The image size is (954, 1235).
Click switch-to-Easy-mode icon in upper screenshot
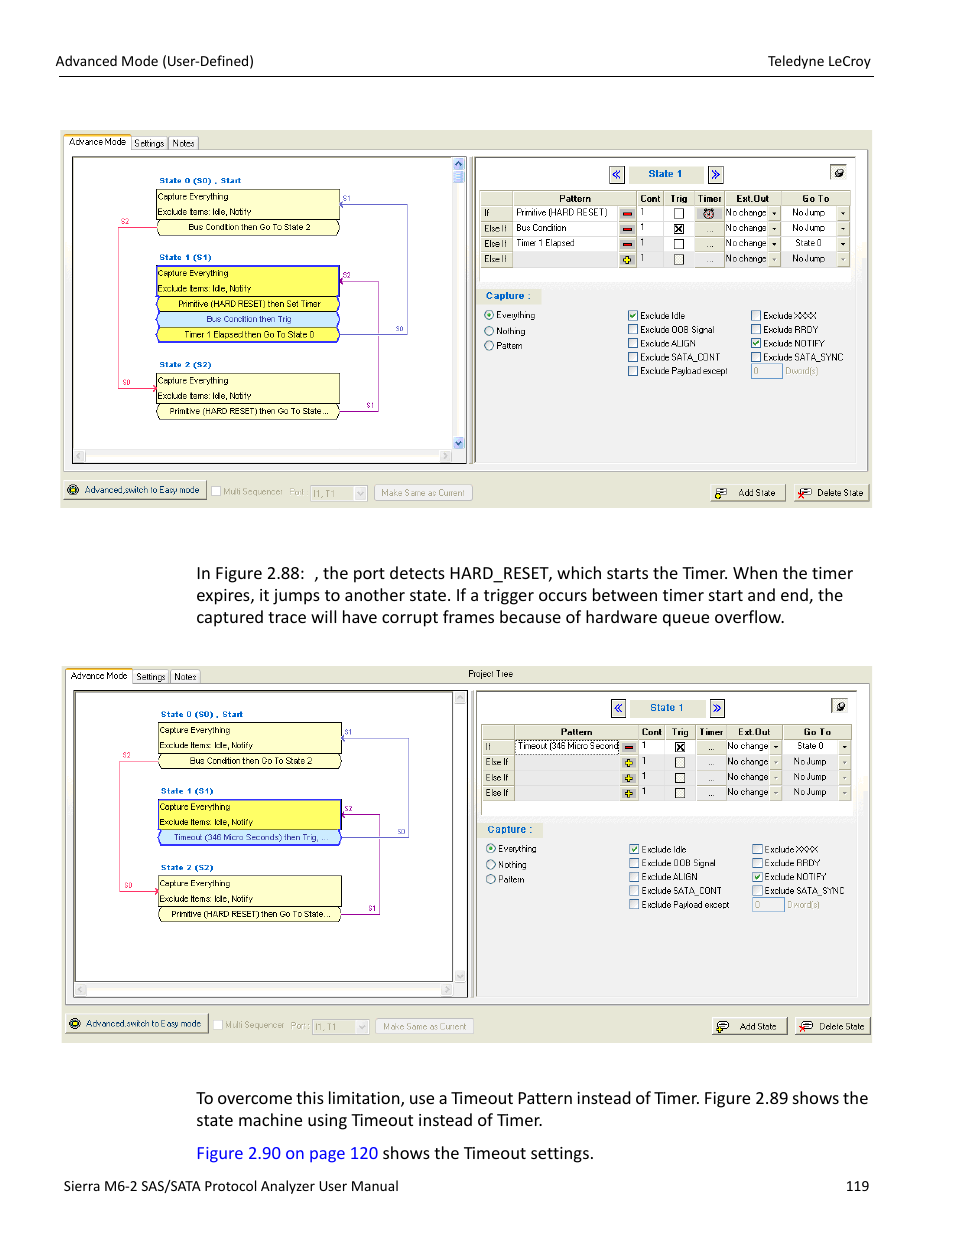coord(73,490)
